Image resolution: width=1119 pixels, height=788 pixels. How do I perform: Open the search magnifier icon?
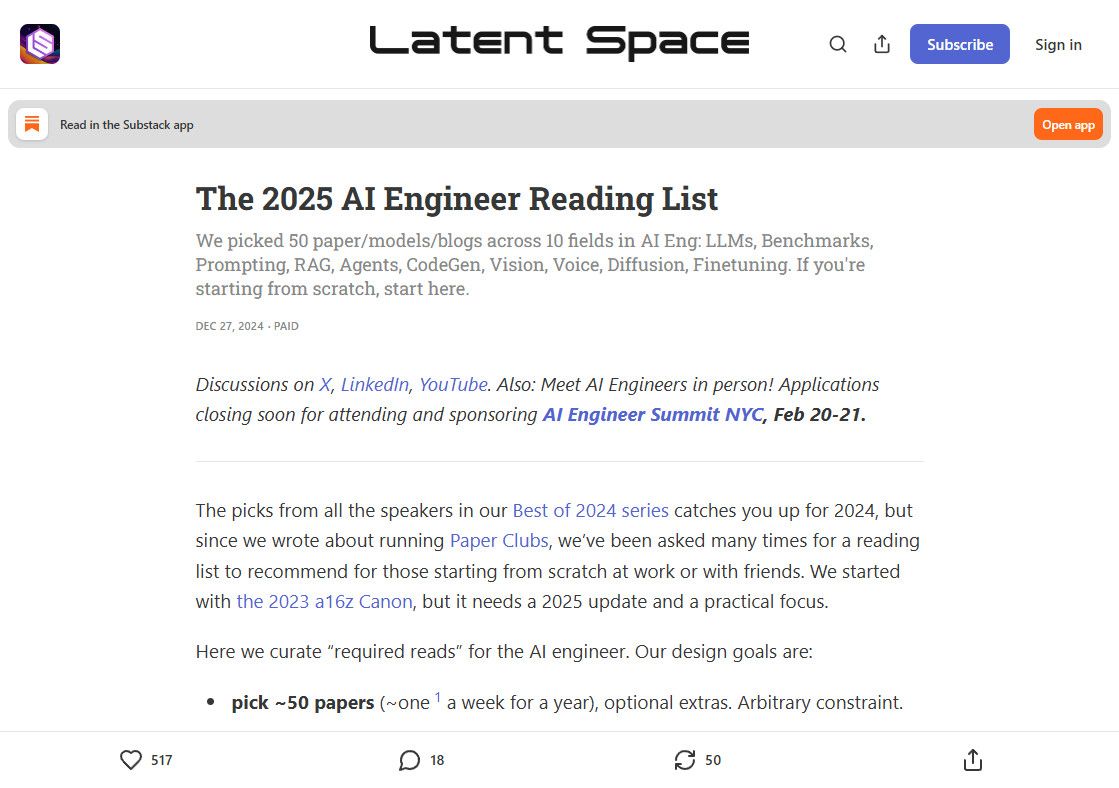coord(838,44)
